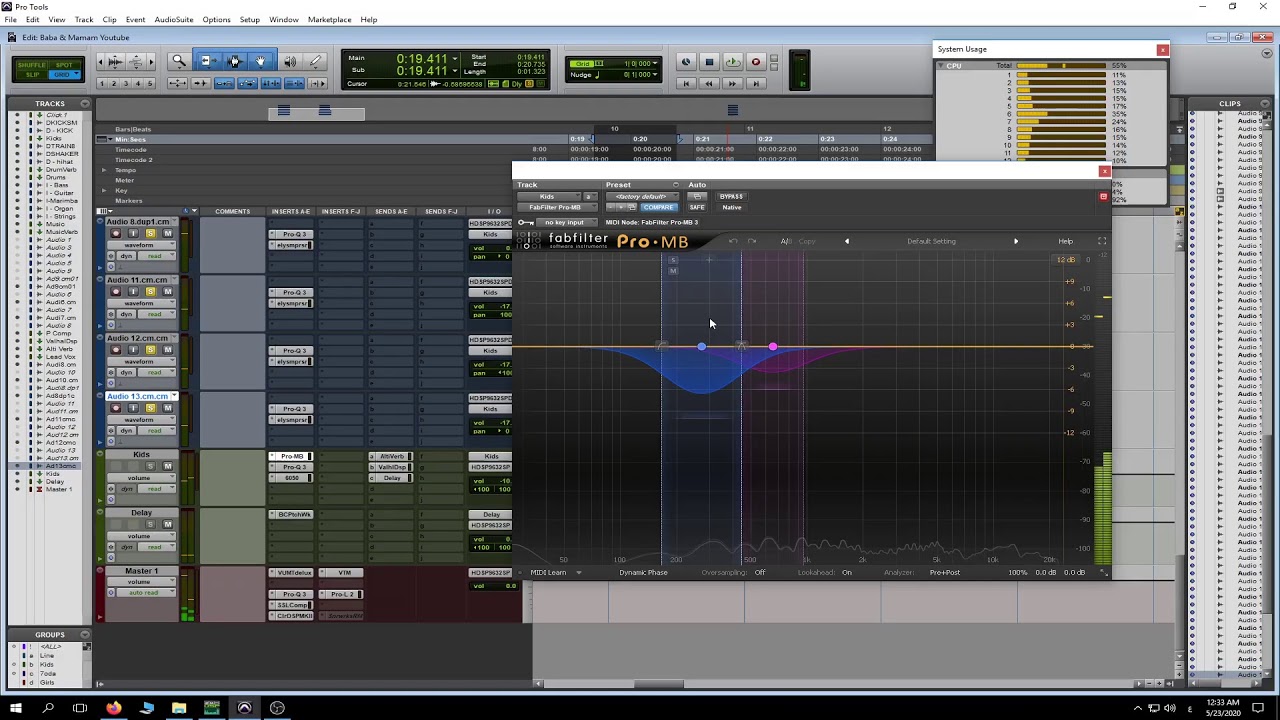This screenshot has width=1280, height=720.
Task: Open the File menu
Action: 10,20
